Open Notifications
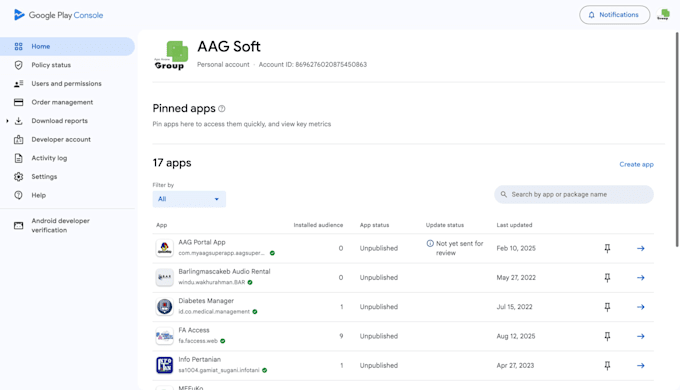Viewport: 680px width, 390px height. (614, 15)
